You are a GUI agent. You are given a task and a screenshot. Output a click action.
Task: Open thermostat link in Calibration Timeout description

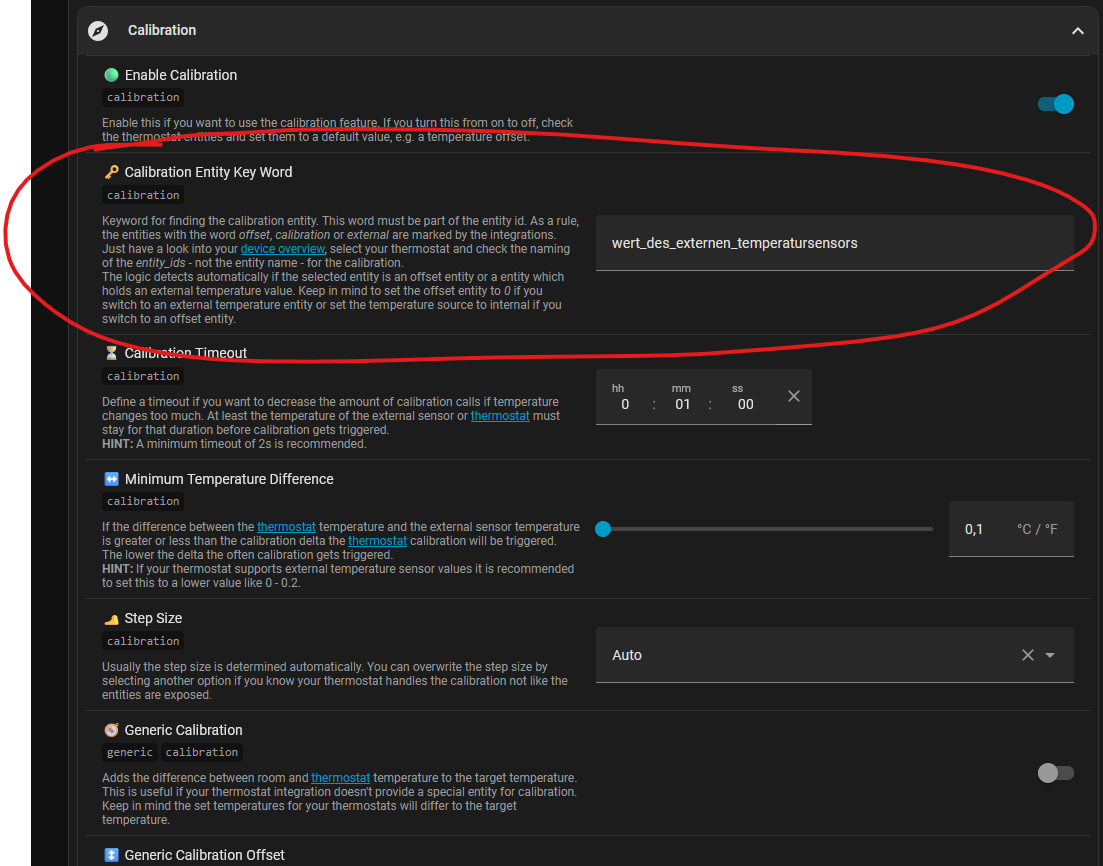click(x=499, y=416)
